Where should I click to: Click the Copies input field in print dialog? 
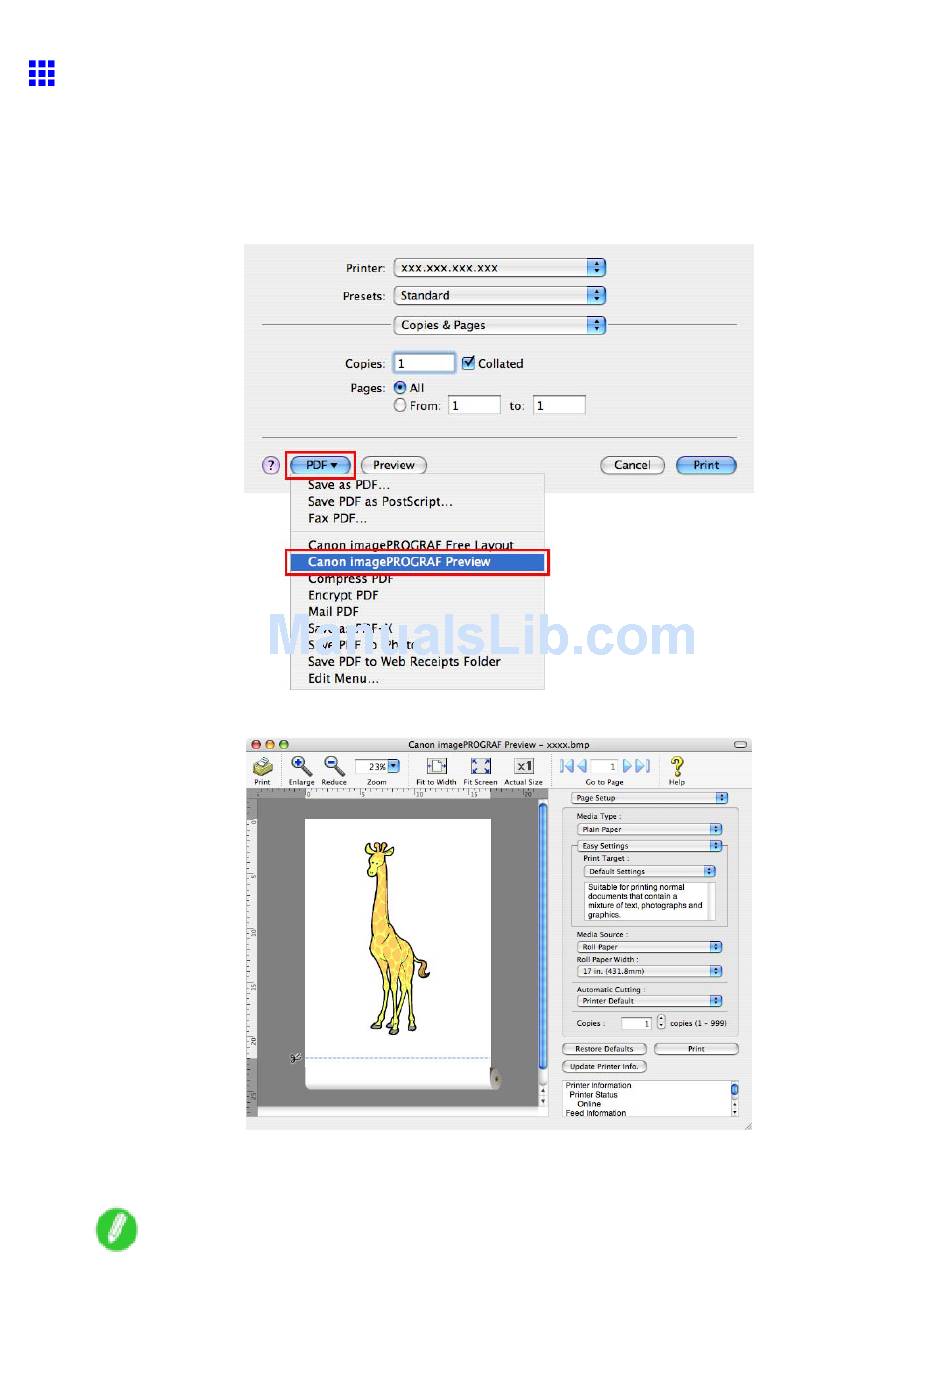pos(425,363)
